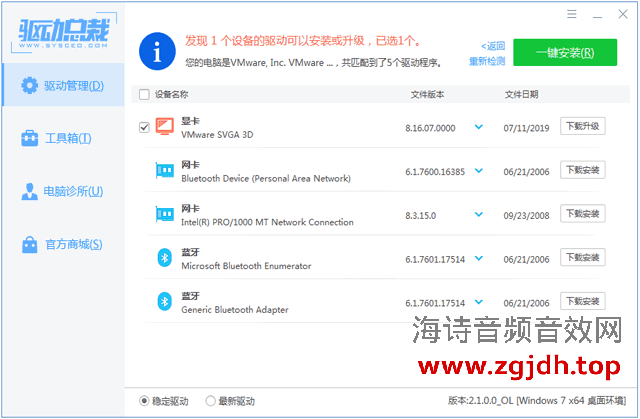
Task: Click the 文件日期 column header
Action: click(x=521, y=95)
